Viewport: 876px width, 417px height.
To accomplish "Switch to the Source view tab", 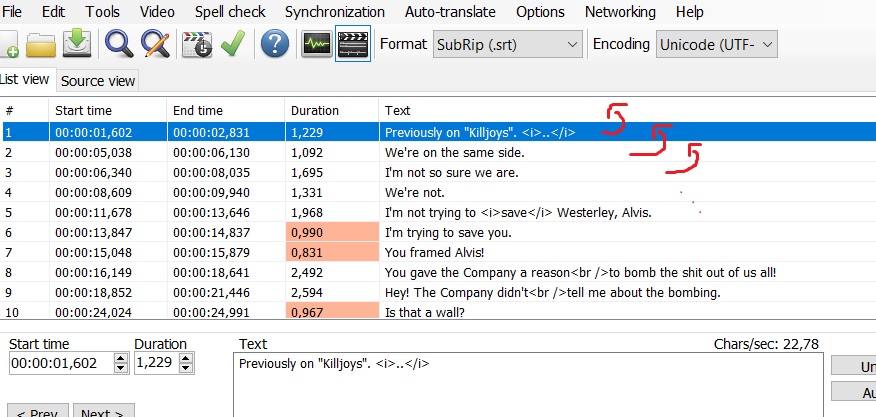I will coord(98,80).
